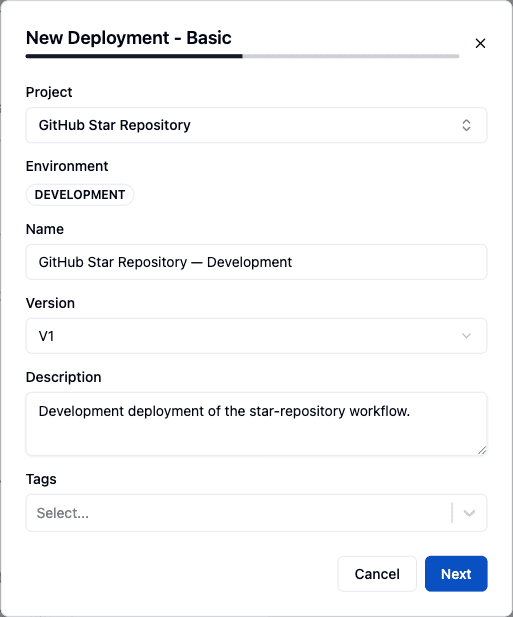Click the Version field label
The image size is (513, 617).
pos(50,303)
